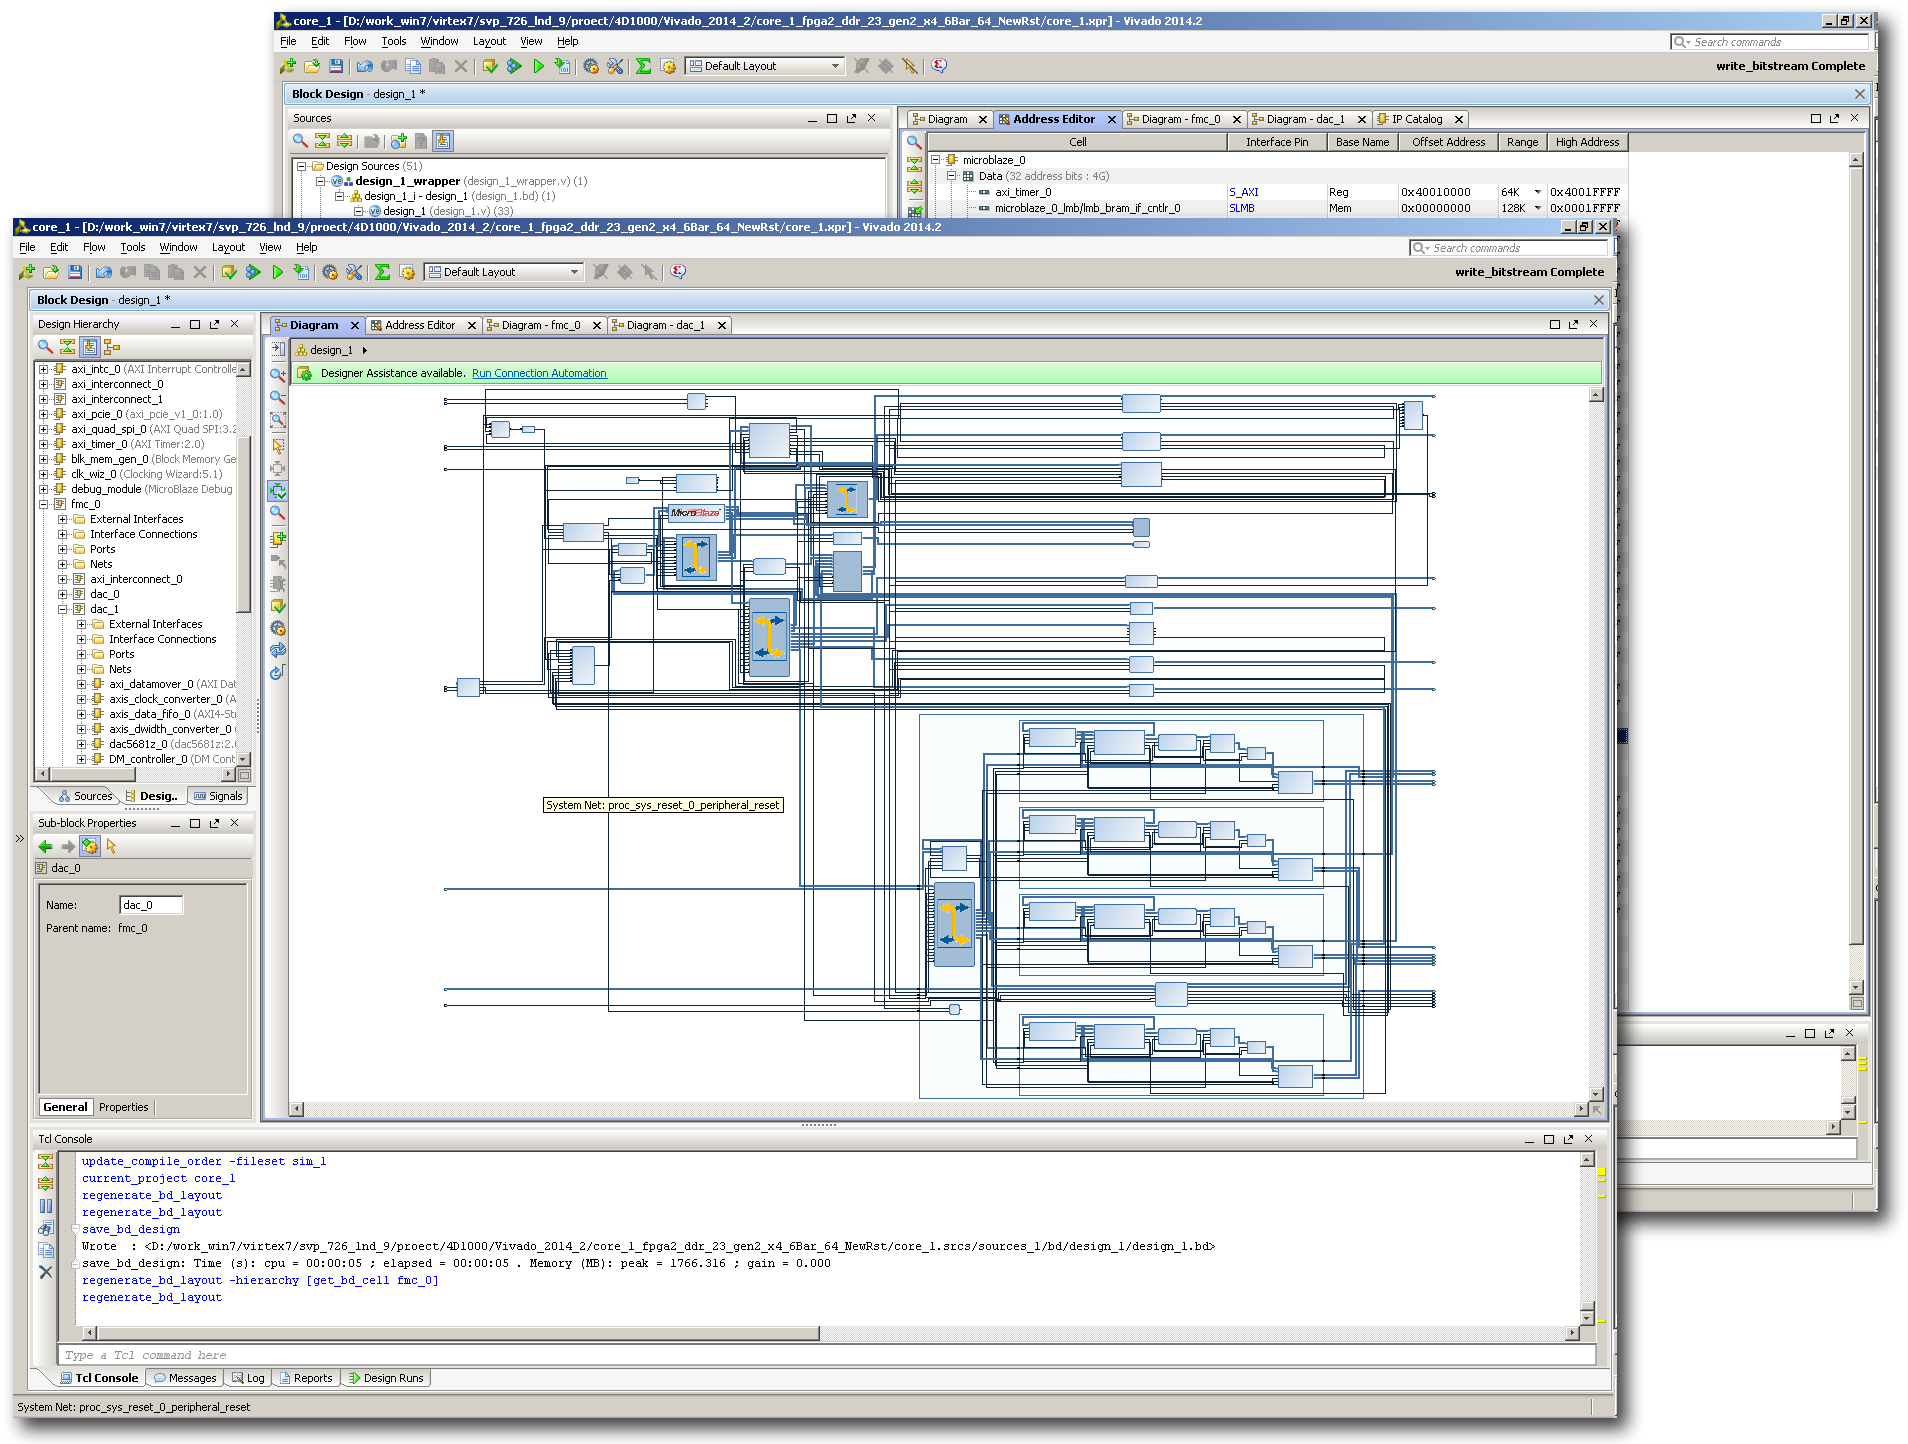Click Validate Design icon in diagram toolbar
This screenshot has width=1908, height=1444.
[x=278, y=606]
